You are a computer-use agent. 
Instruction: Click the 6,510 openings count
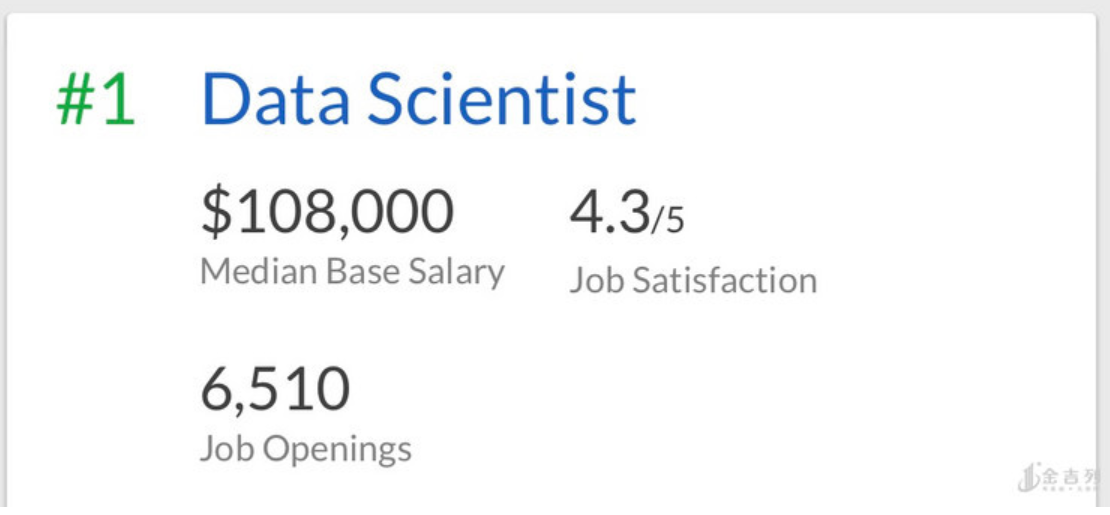pyautogui.click(x=275, y=390)
